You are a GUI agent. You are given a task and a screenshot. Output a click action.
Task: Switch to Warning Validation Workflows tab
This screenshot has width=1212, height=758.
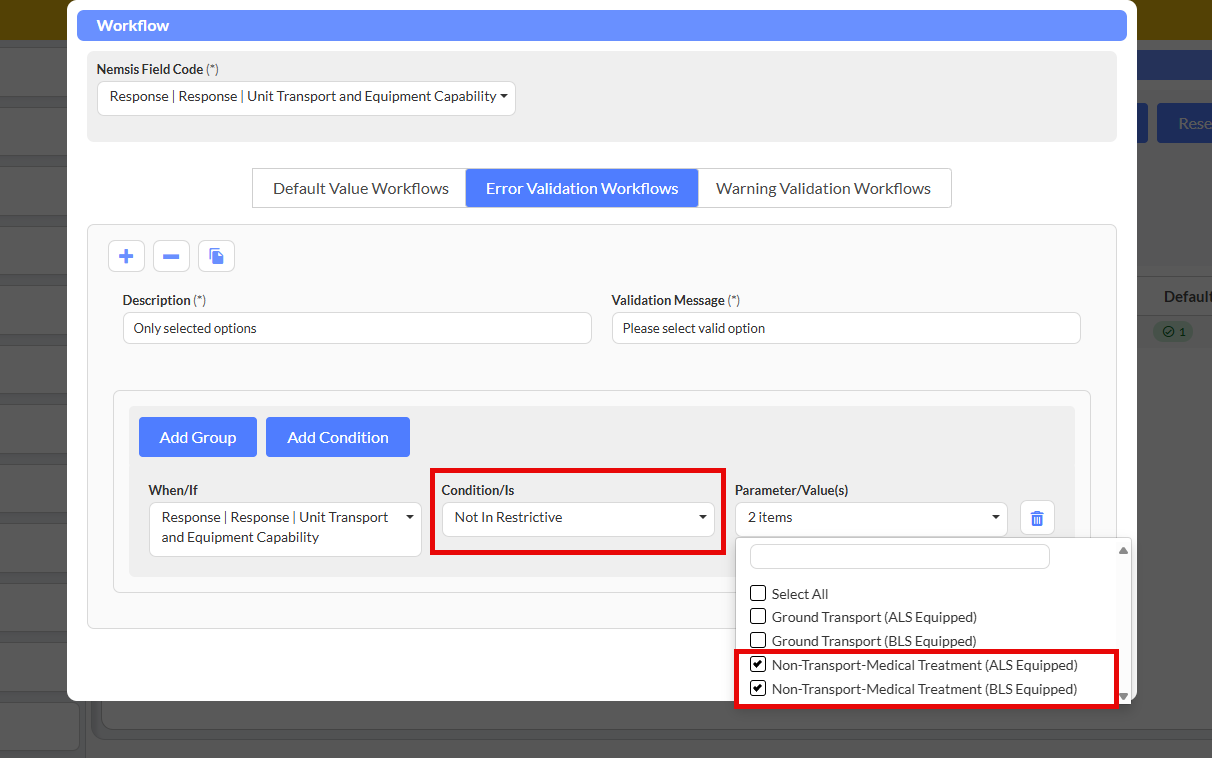(823, 188)
